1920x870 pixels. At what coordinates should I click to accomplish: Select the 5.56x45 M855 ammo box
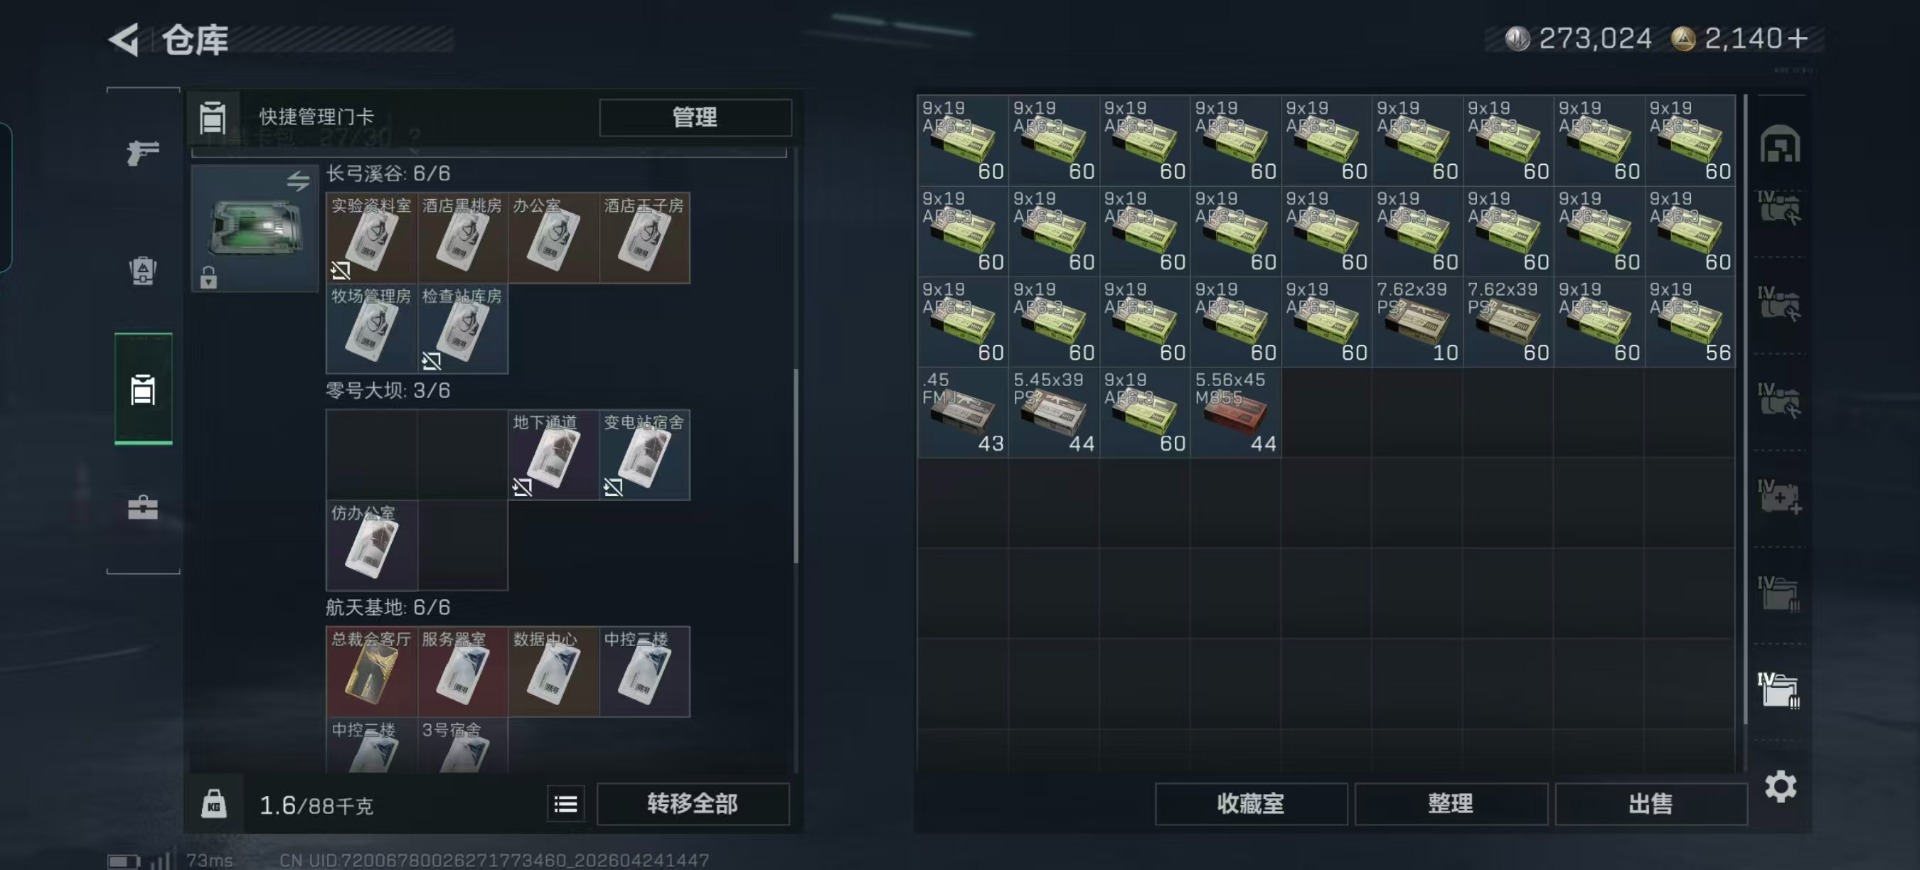[x=1236, y=413]
